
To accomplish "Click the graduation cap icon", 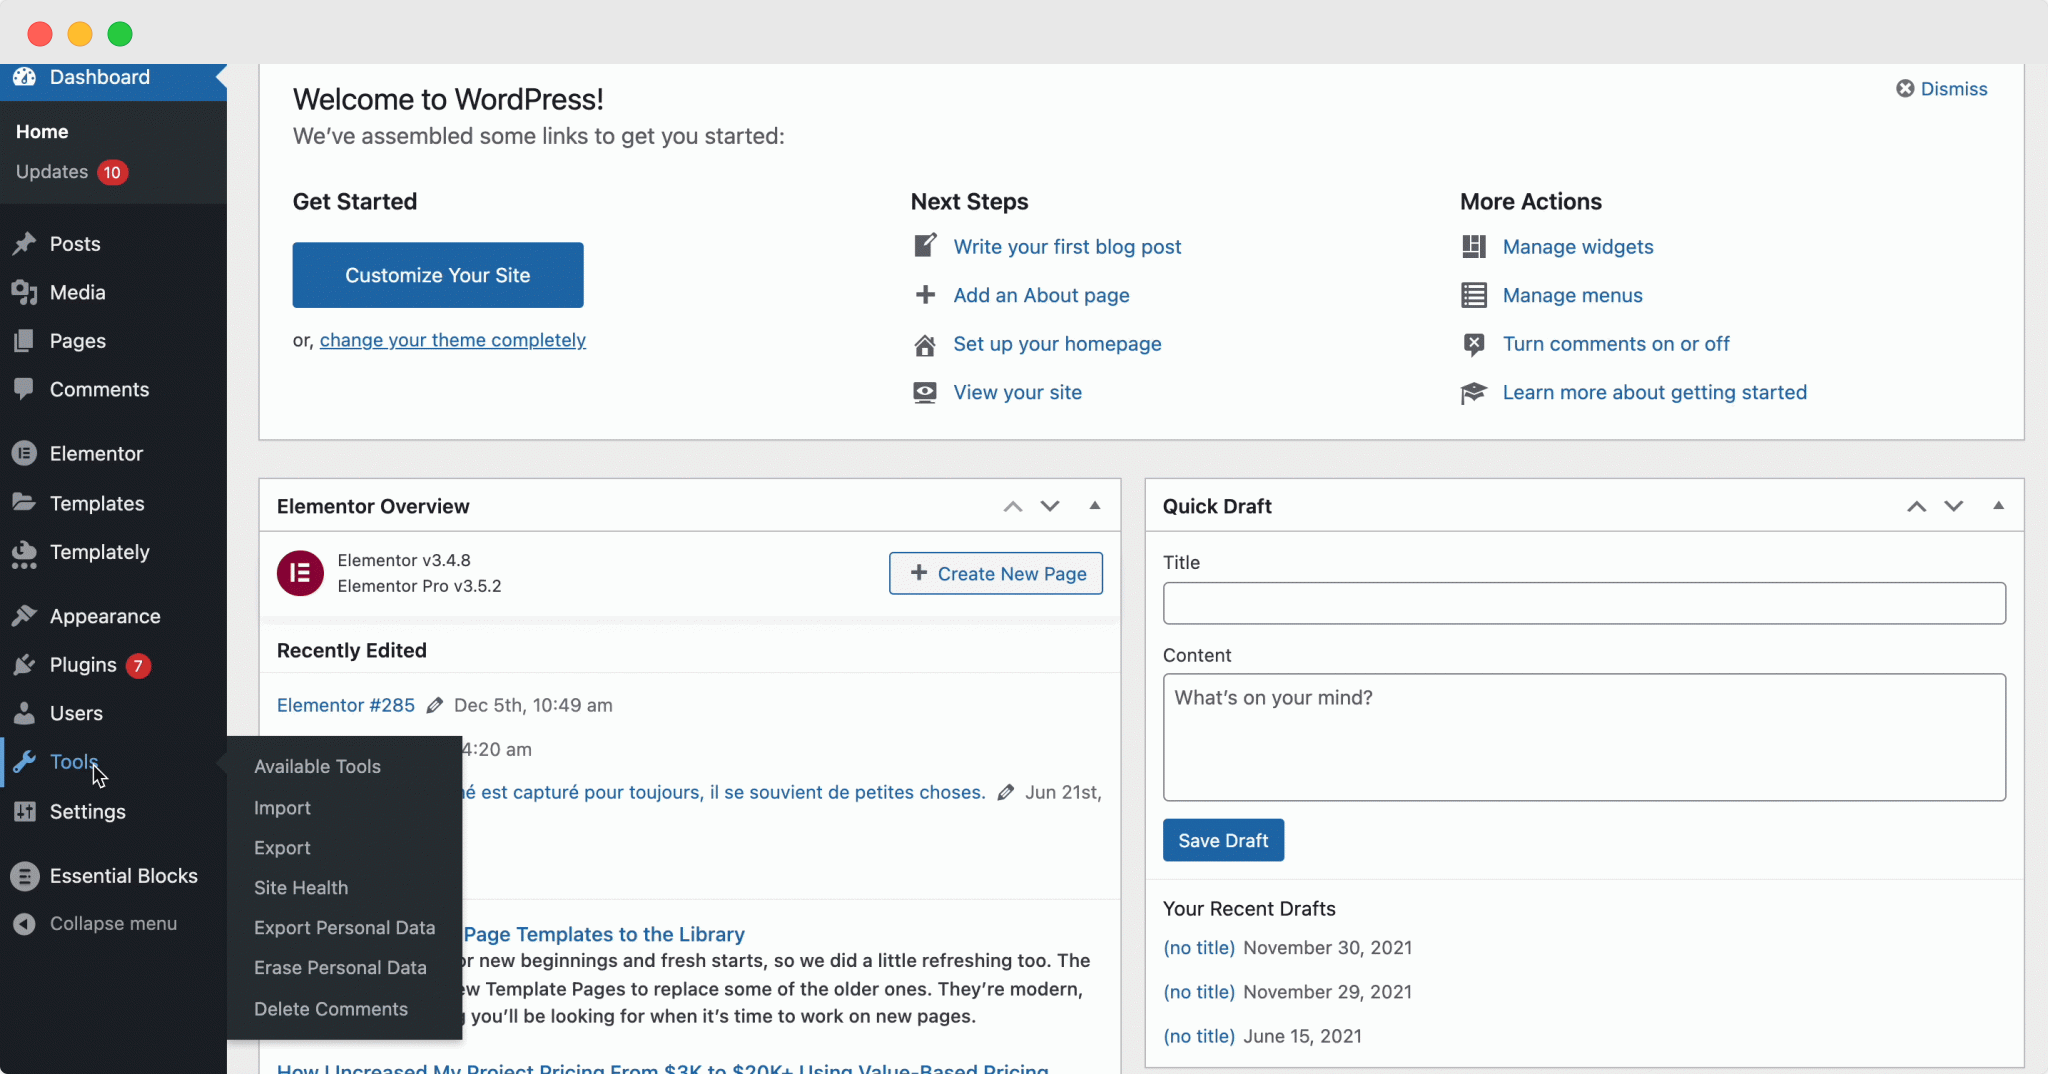I will click(x=1474, y=393).
